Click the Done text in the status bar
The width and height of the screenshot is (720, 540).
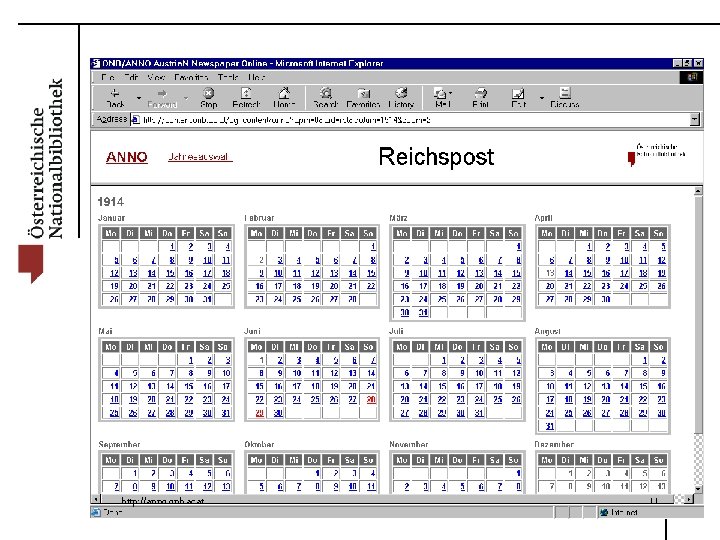(x=113, y=512)
